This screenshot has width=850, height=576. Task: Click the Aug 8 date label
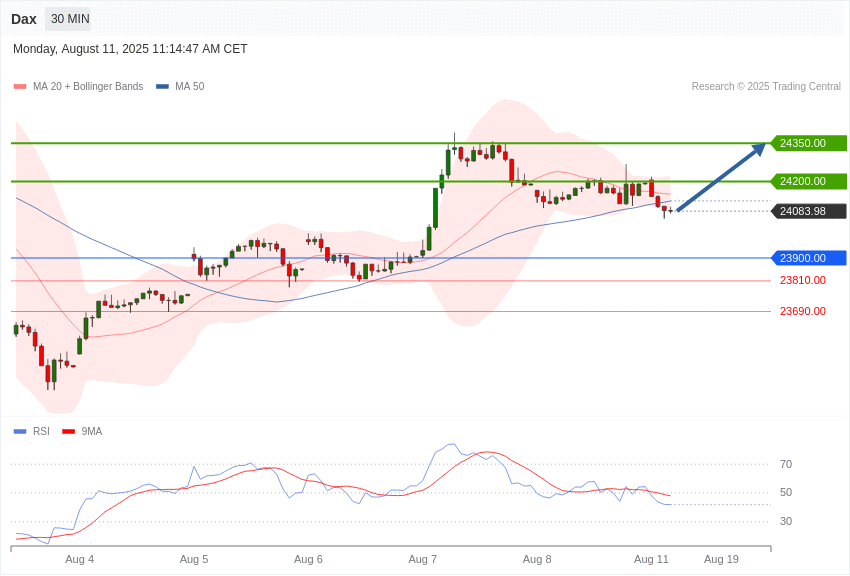click(537, 559)
